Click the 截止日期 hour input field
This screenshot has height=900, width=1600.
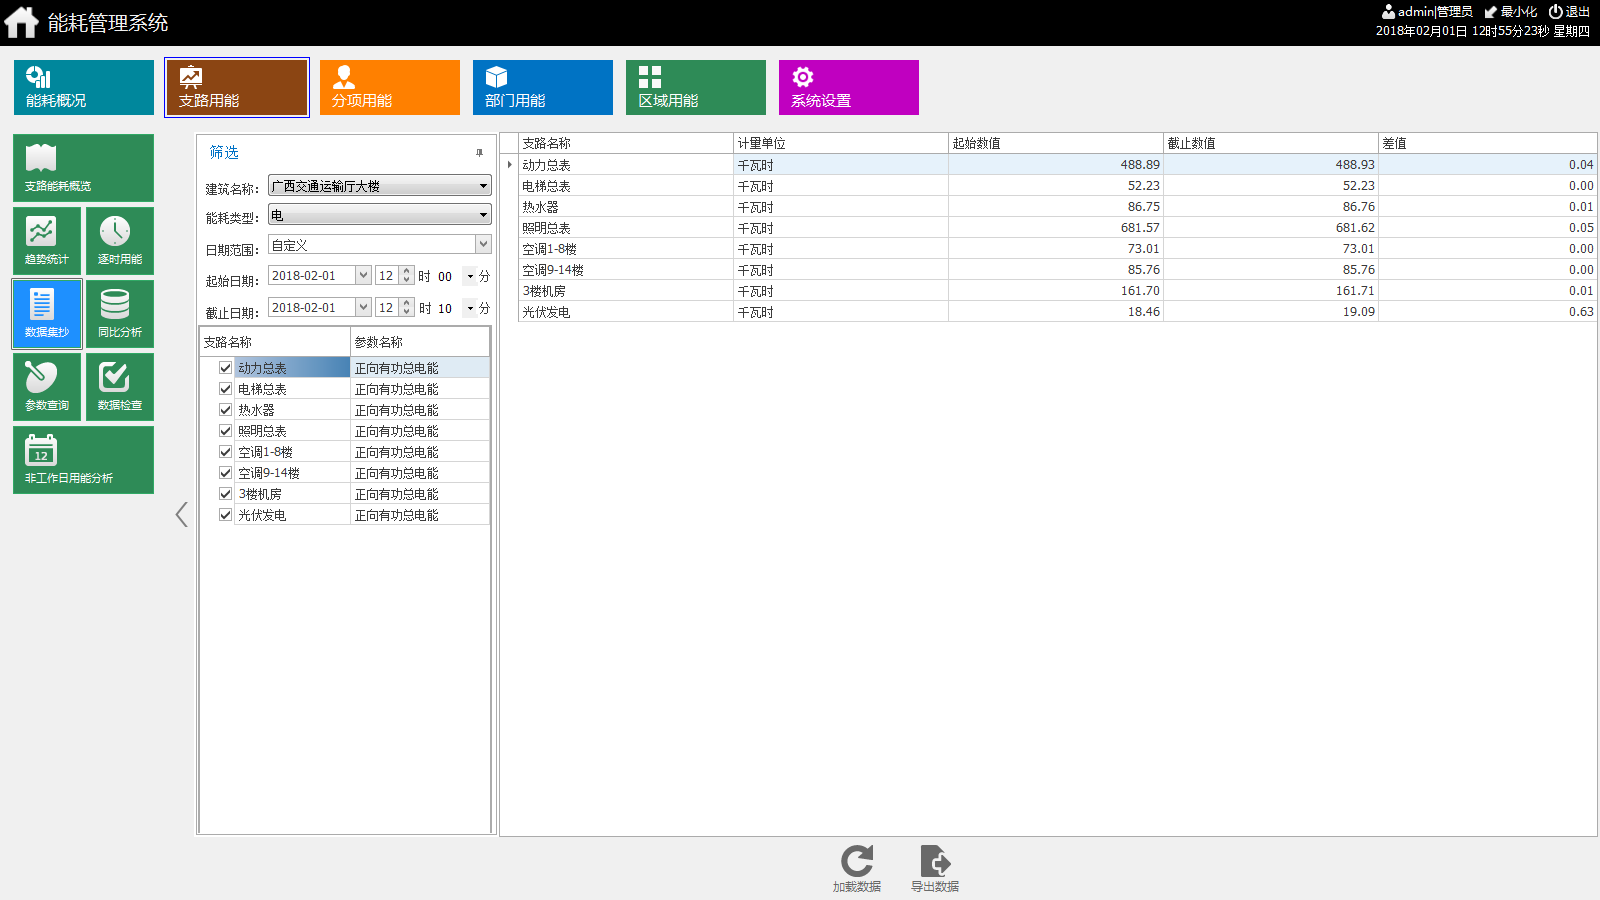tap(387, 307)
